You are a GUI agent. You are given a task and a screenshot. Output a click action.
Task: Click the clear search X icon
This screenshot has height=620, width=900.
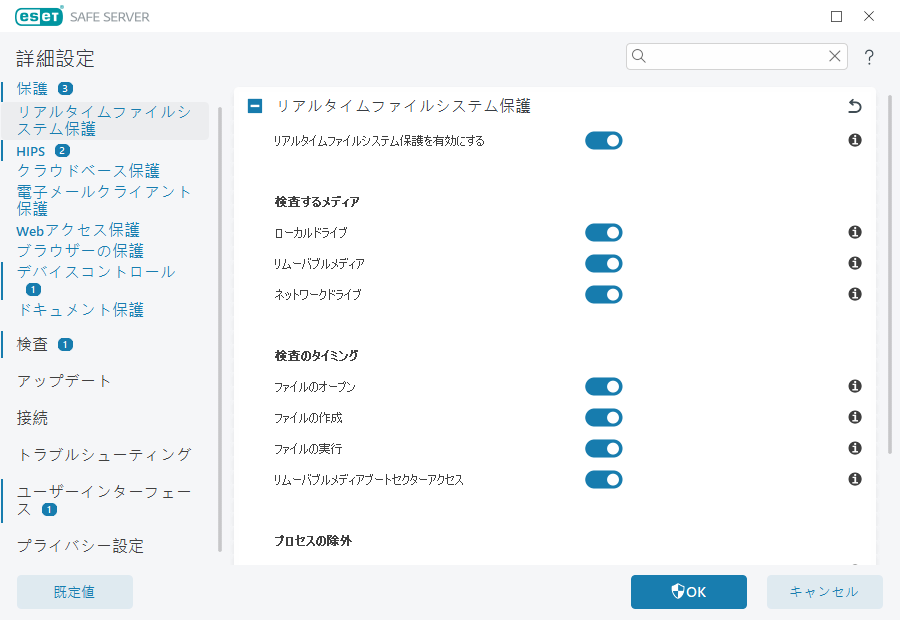coord(835,57)
